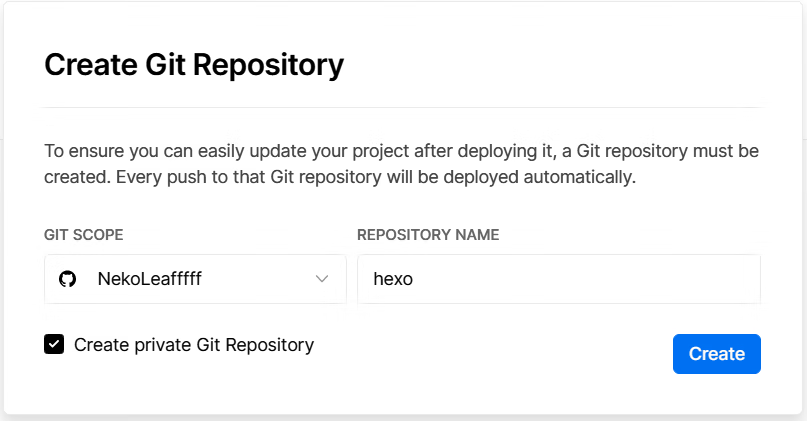This screenshot has height=421, width=807.
Task: Click the GIT SCOPE field label
Action: pyautogui.click(x=83, y=235)
